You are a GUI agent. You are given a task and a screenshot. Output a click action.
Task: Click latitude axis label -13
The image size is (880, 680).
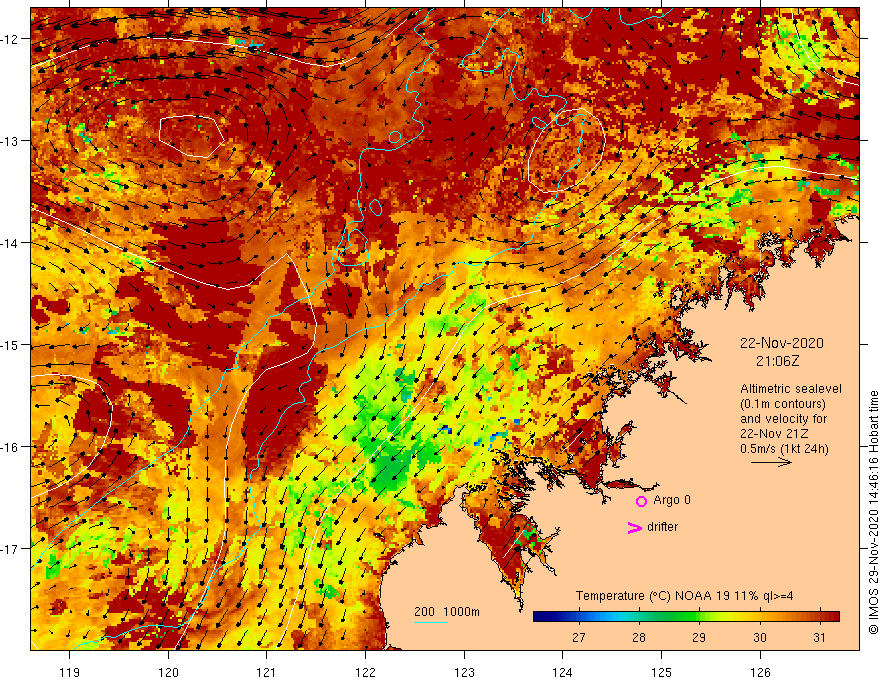tap(10, 141)
